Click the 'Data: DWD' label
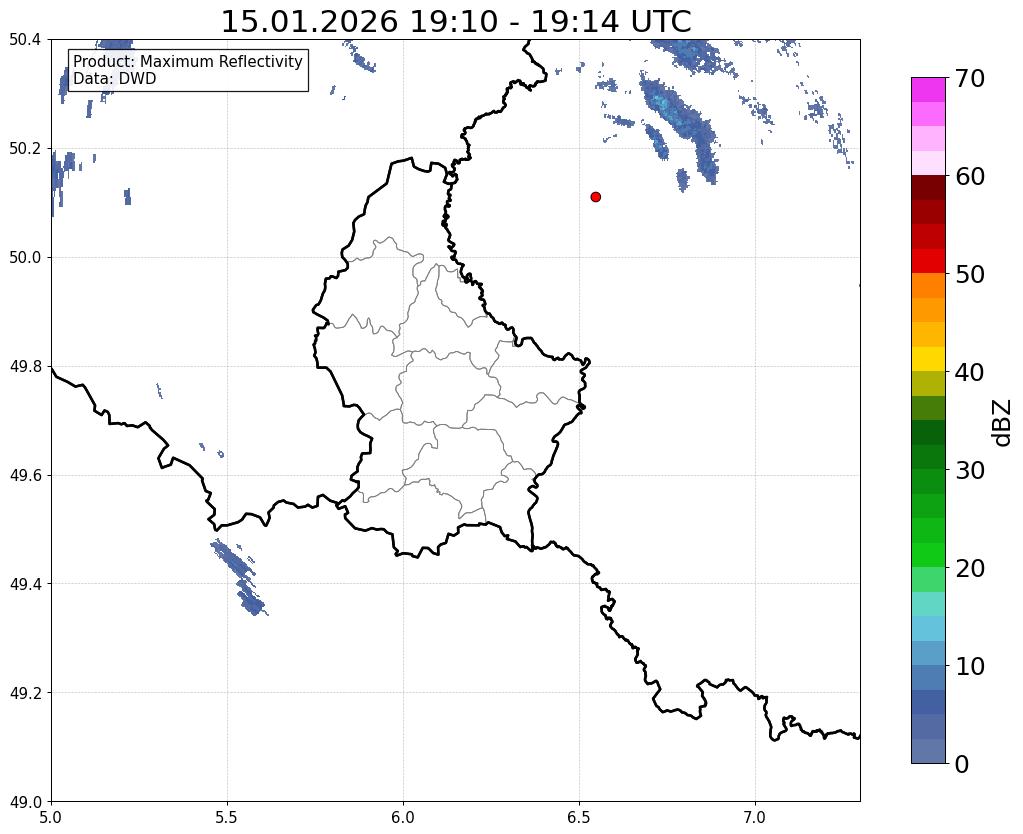Viewport: 1023px width, 834px height. point(115,78)
